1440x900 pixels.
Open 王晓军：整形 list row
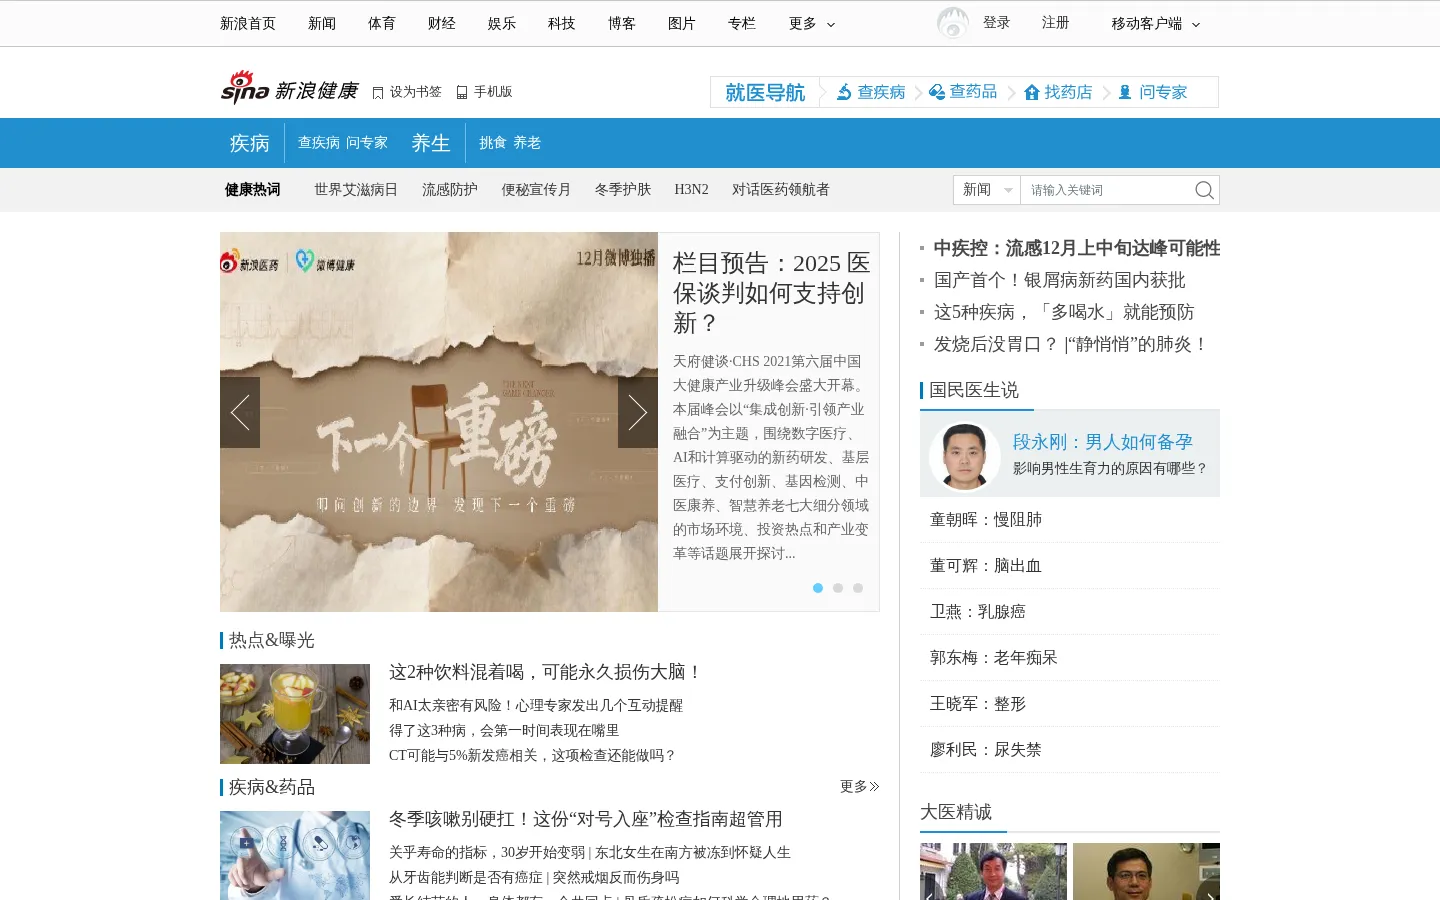click(1070, 704)
